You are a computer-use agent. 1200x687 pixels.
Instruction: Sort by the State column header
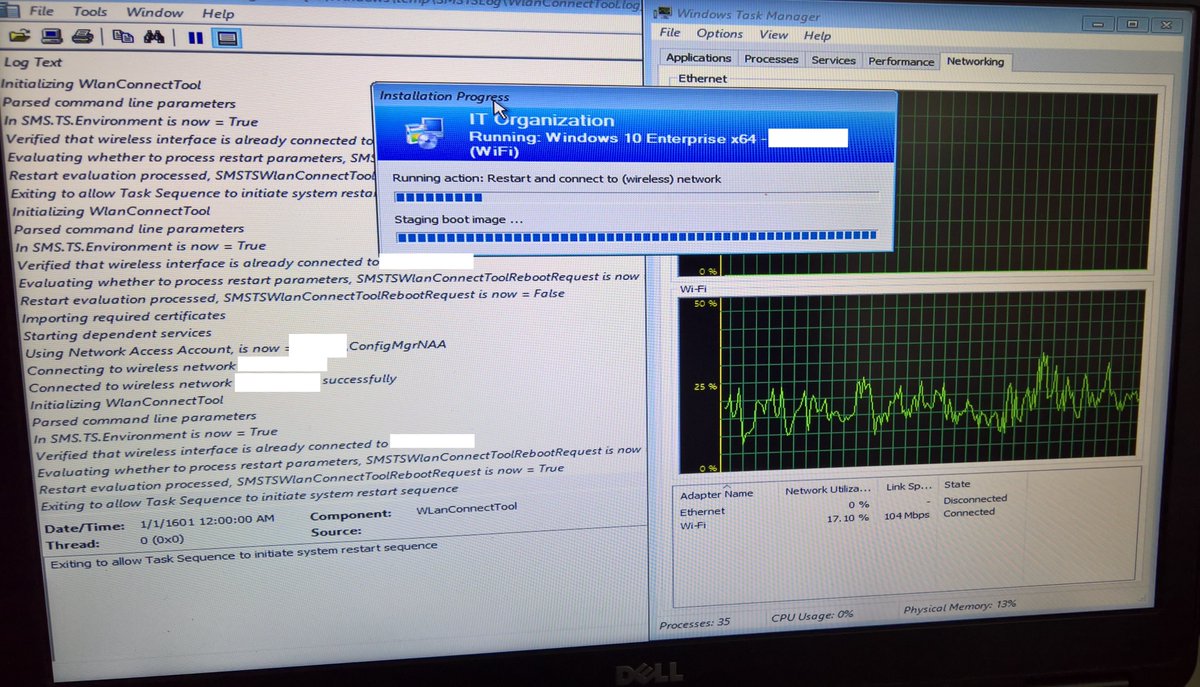[x=957, y=484]
